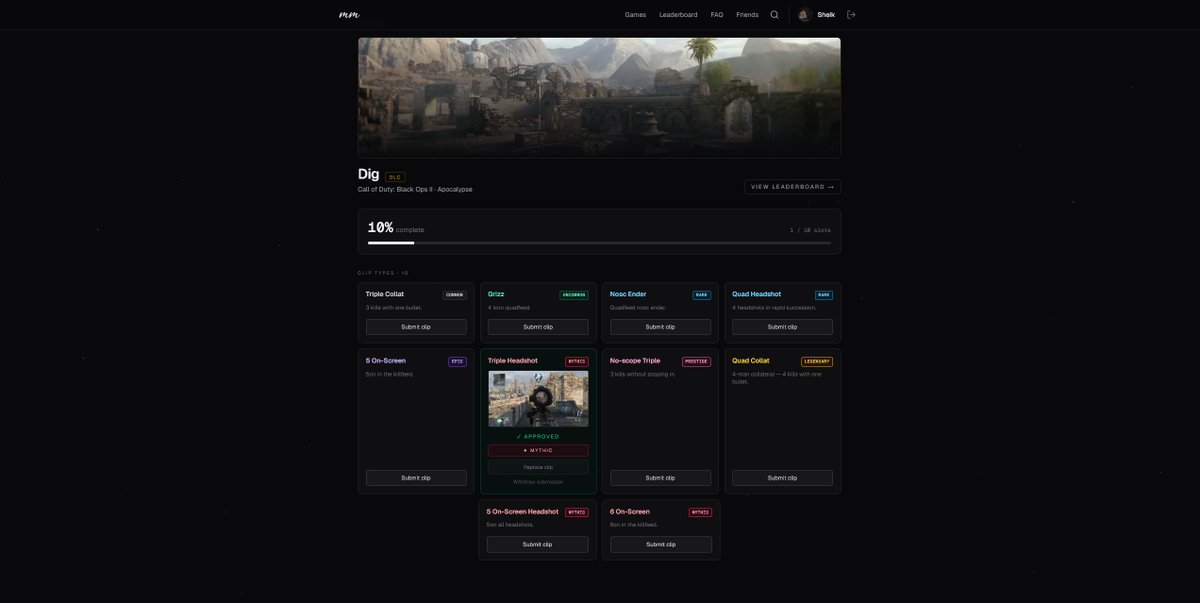Submit clip for Nosc Ender

coord(660,327)
